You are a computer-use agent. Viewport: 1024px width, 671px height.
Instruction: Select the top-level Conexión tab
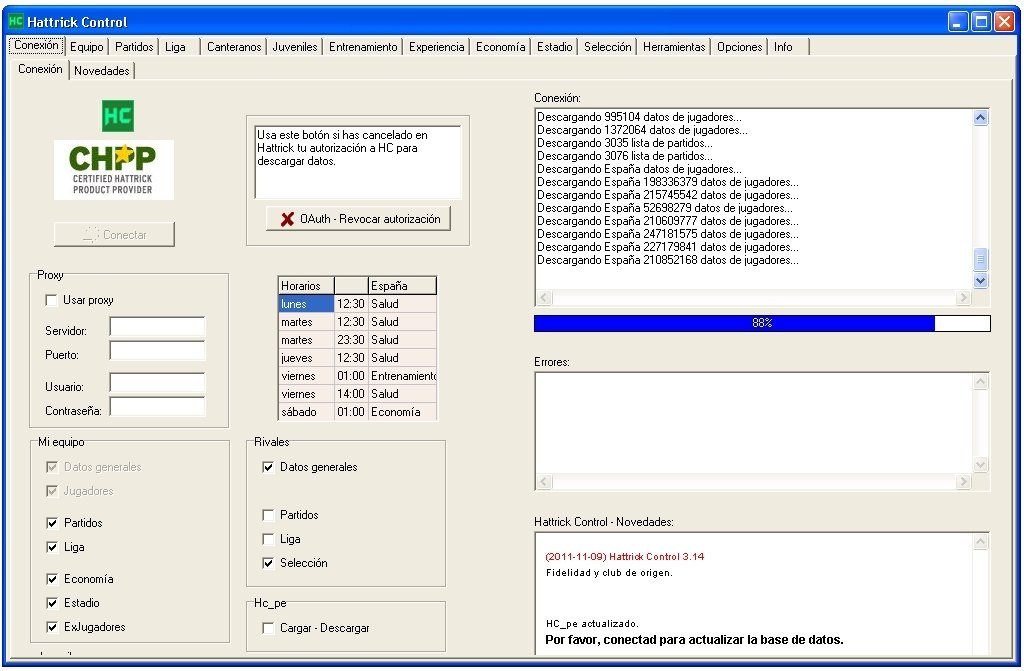37,46
